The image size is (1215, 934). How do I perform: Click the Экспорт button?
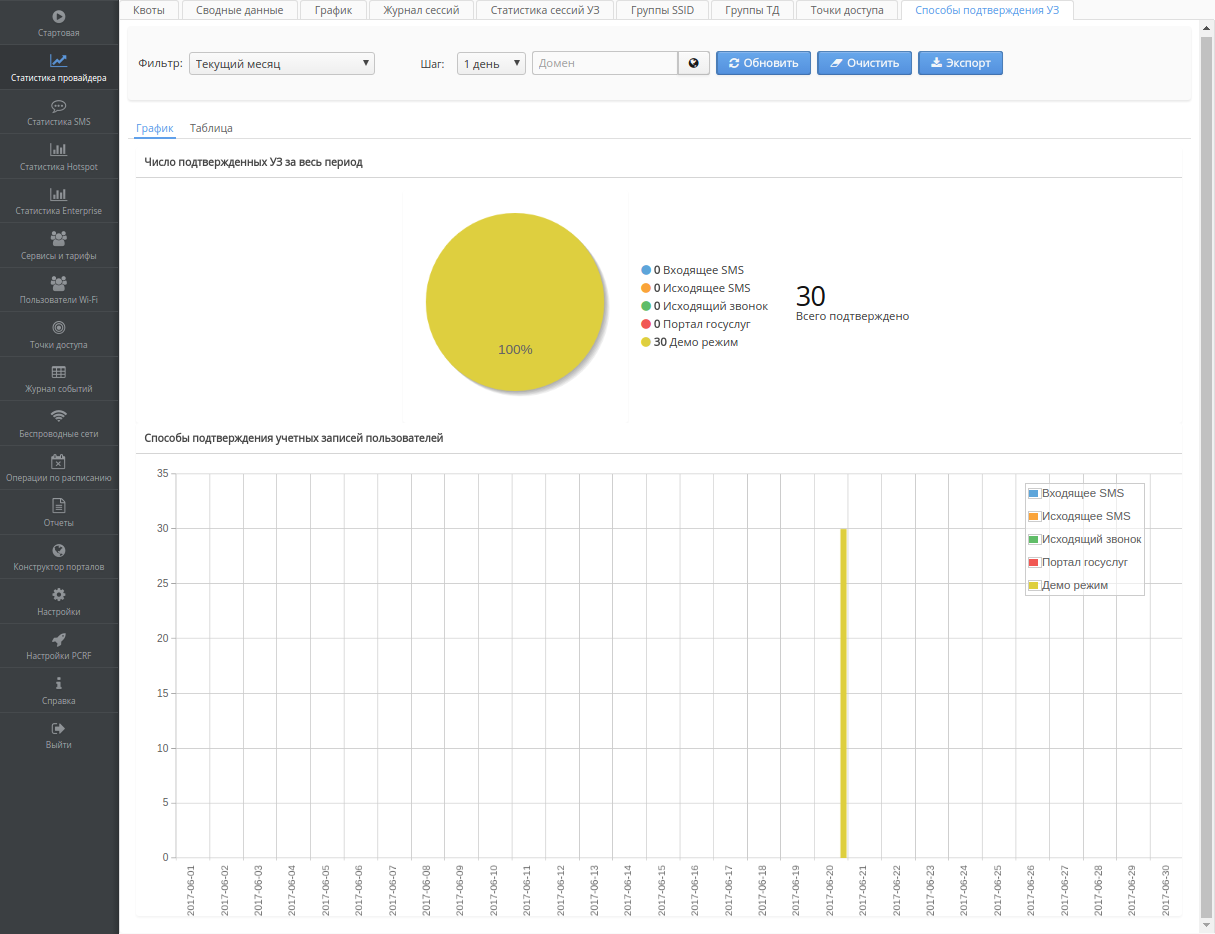pyautogui.click(x=960, y=63)
